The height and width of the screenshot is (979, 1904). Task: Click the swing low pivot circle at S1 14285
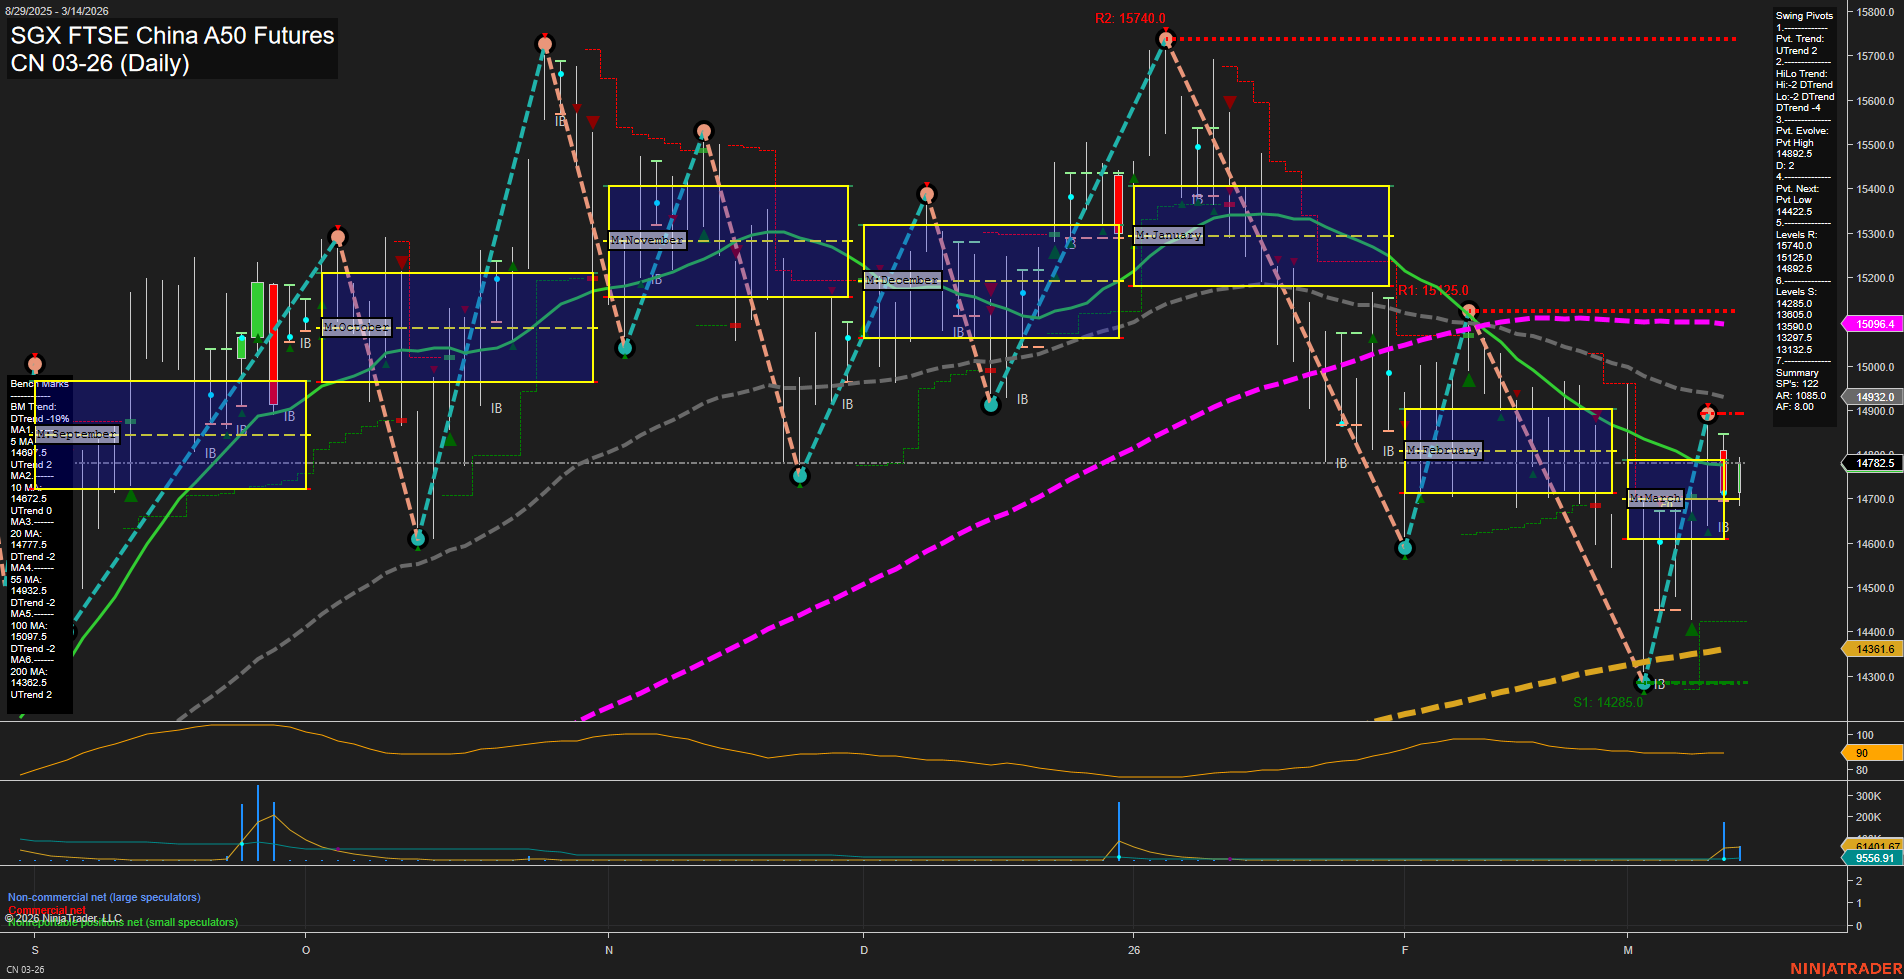pyautogui.click(x=1643, y=683)
